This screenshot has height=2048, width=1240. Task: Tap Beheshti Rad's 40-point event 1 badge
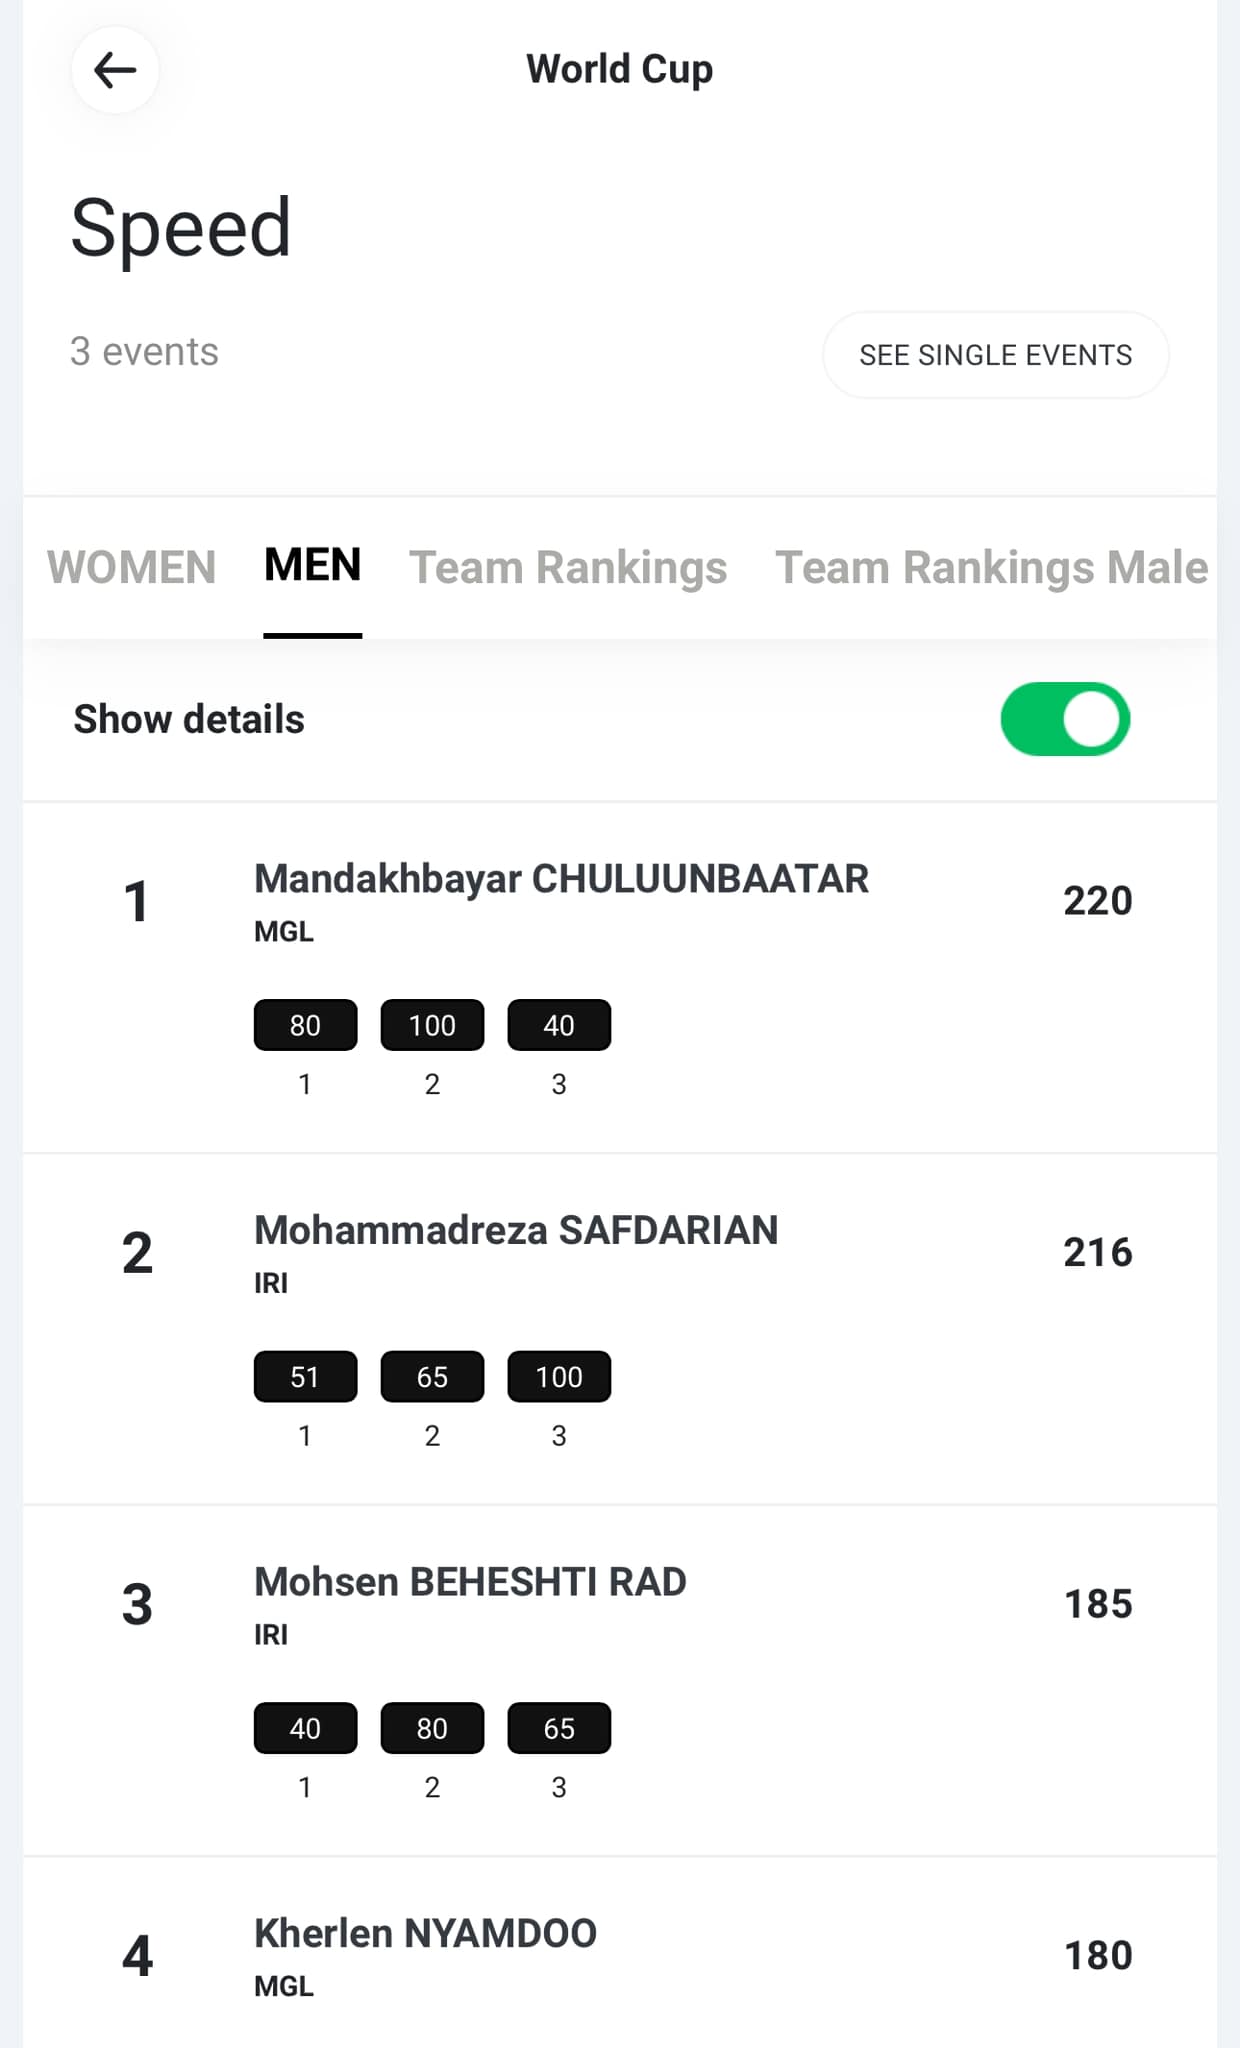(305, 1728)
